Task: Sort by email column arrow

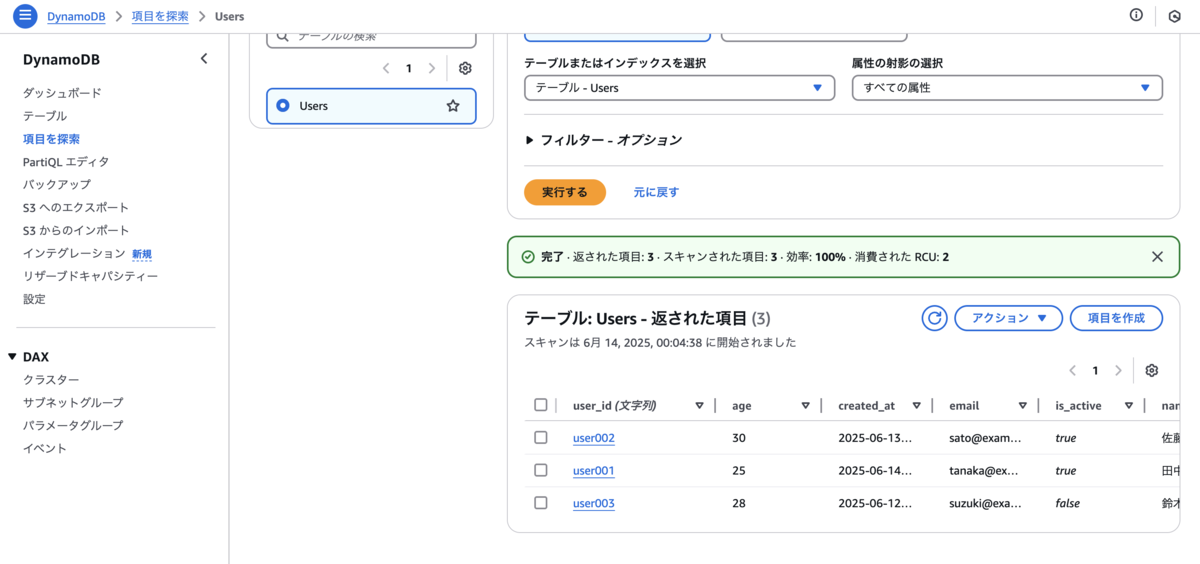Action: point(1022,406)
